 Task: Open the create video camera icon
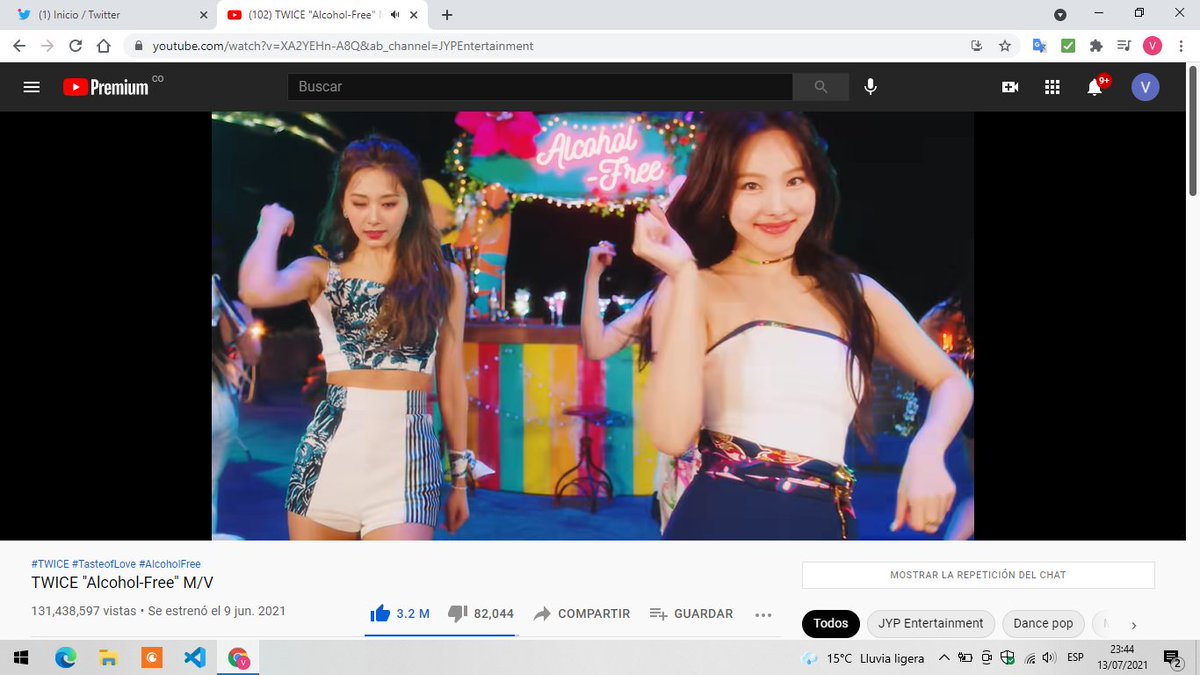[x=1010, y=87]
